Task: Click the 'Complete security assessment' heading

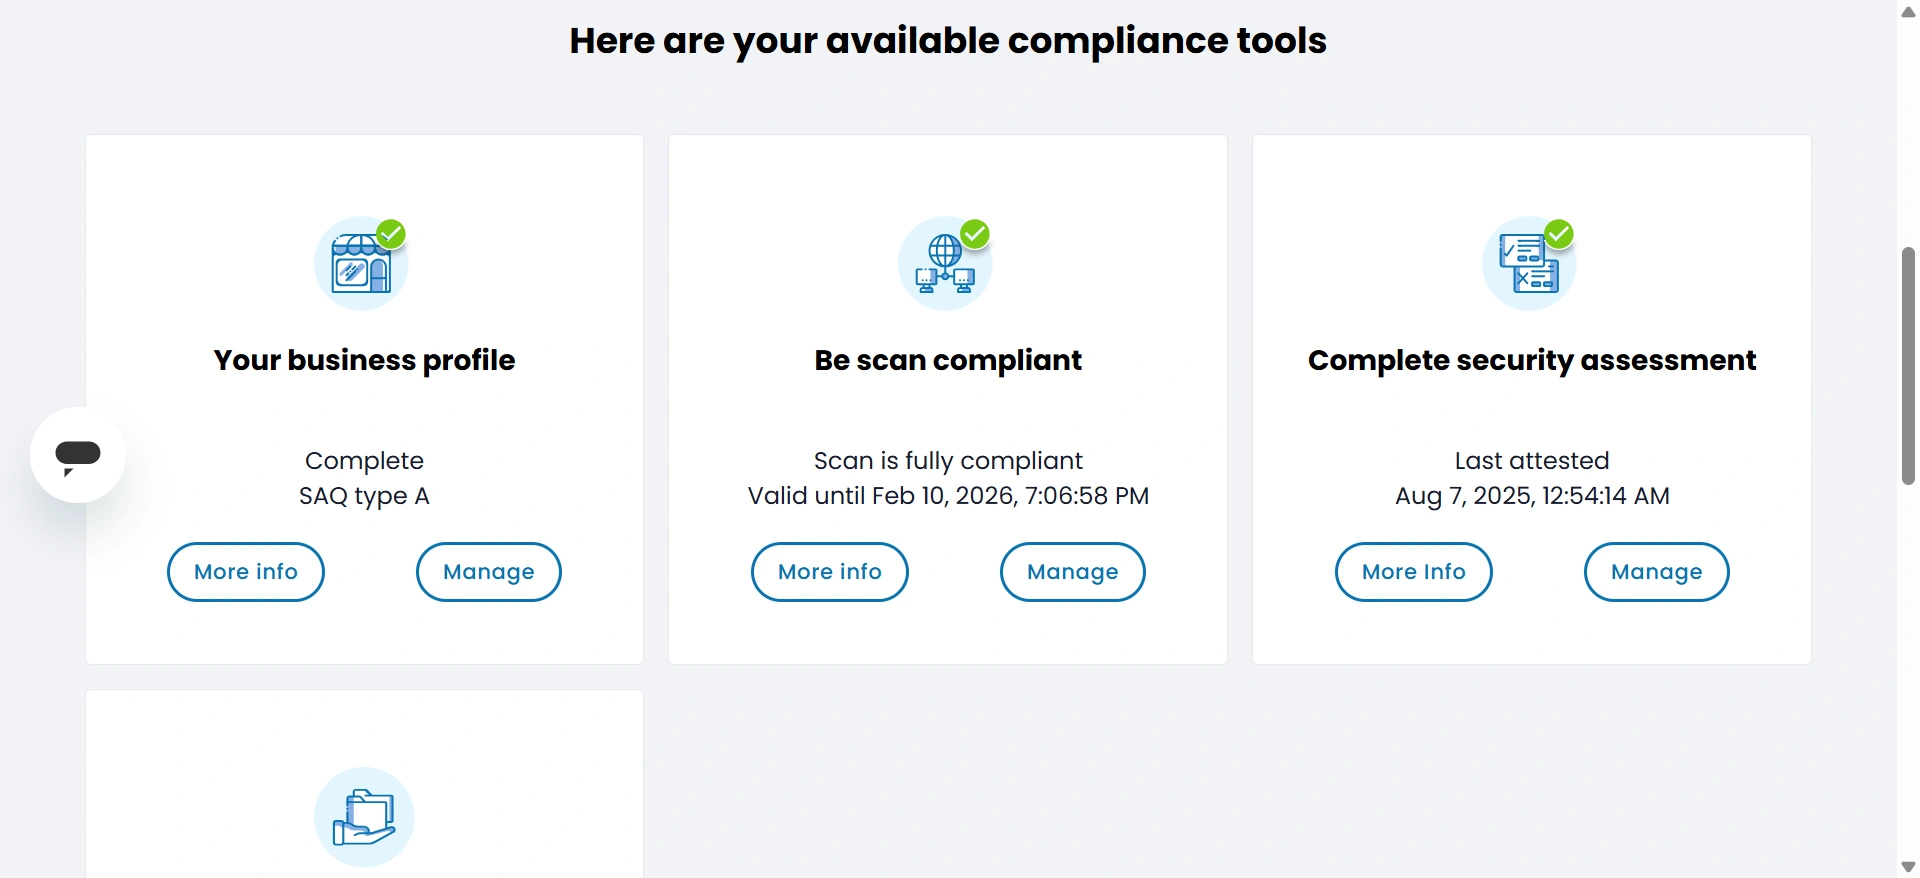Action: pyautogui.click(x=1532, y=360)
